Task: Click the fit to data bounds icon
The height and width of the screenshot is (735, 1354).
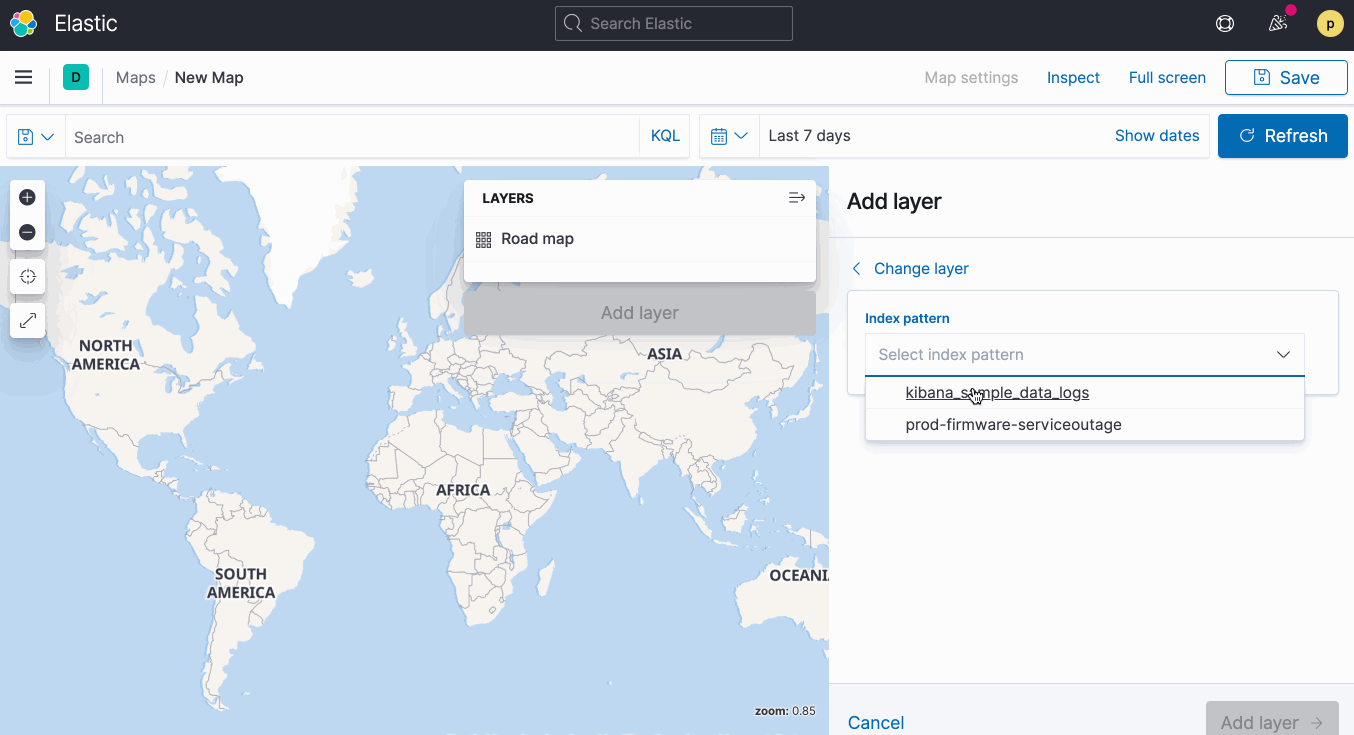Action: point(28,276)
